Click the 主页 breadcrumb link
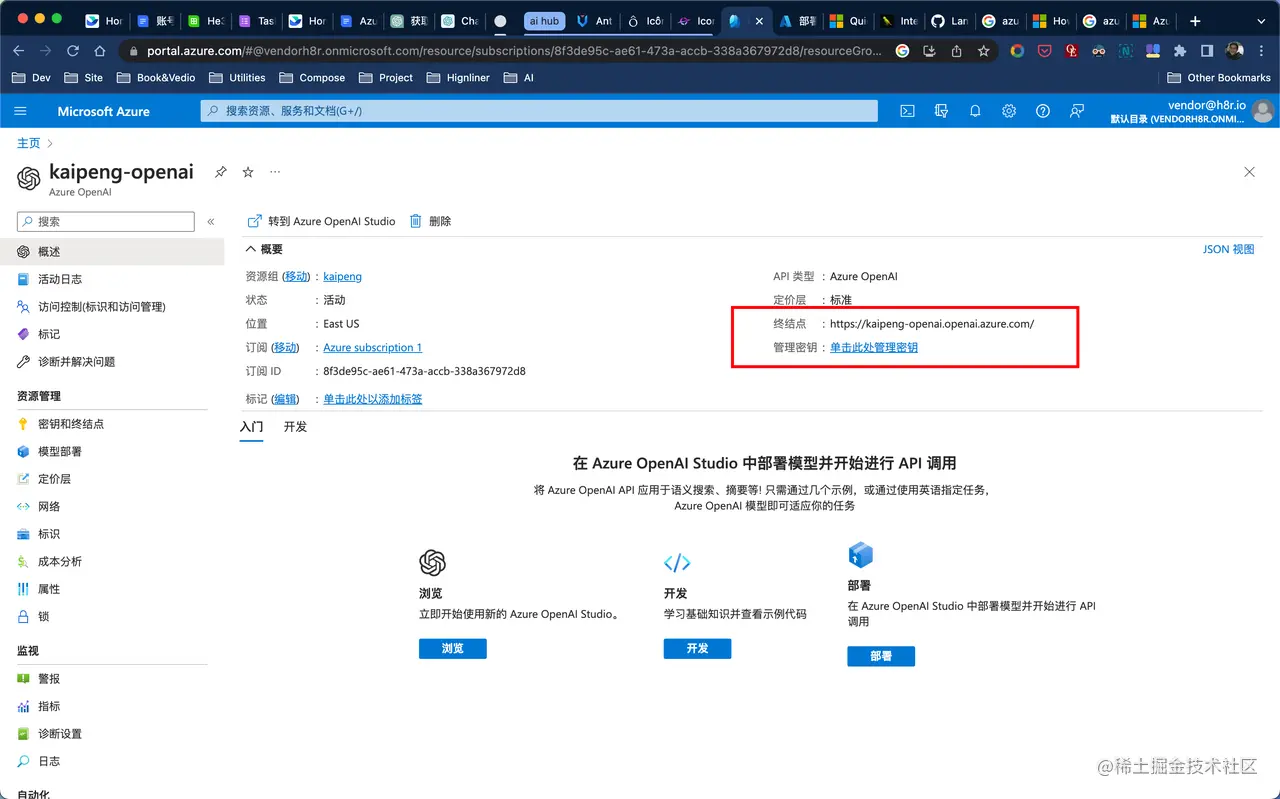 coord(29,143)
